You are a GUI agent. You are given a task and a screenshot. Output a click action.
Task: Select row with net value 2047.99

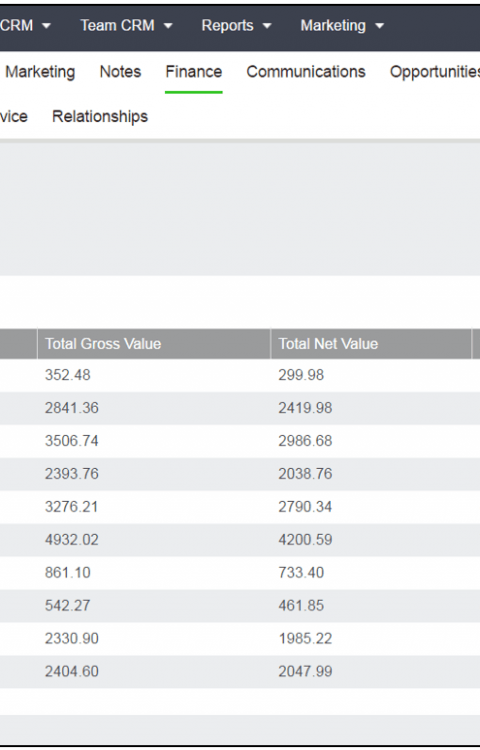240,672
